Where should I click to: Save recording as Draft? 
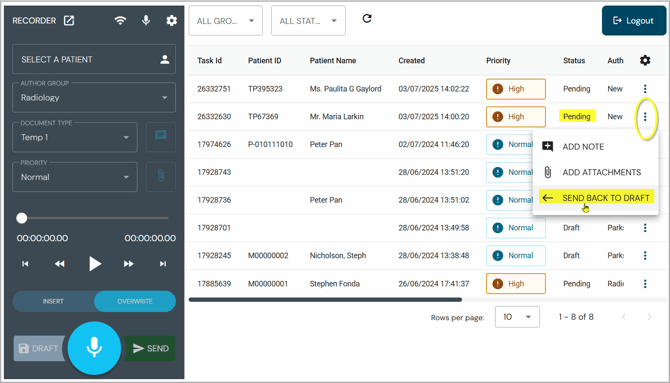39,348
